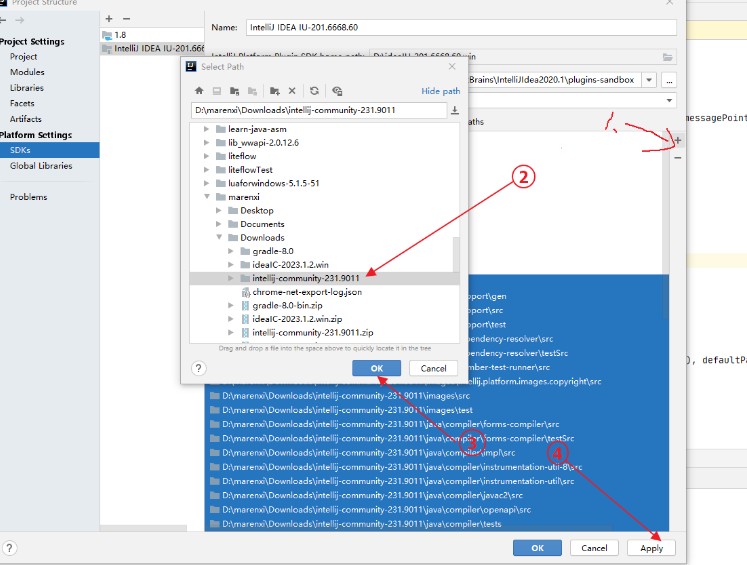Collapse the Downloads folder node

click(219, 237)
